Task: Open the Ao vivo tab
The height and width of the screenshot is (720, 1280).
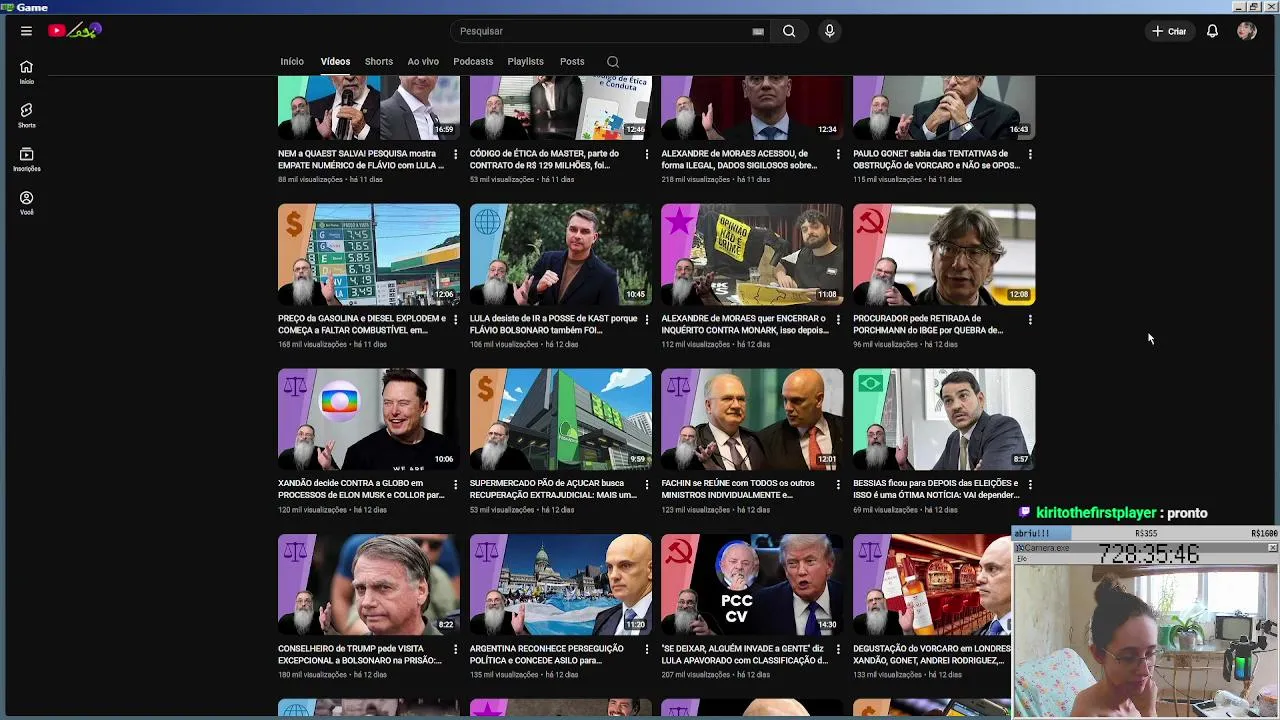Action: 423,61
